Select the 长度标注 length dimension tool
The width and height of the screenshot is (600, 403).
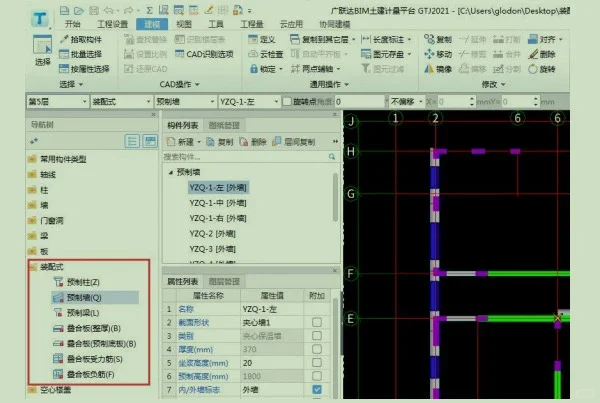coord(385,39)
